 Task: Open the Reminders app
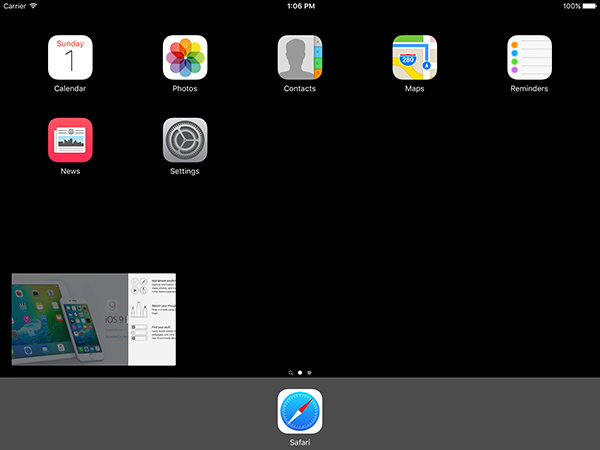coord(529,57)
